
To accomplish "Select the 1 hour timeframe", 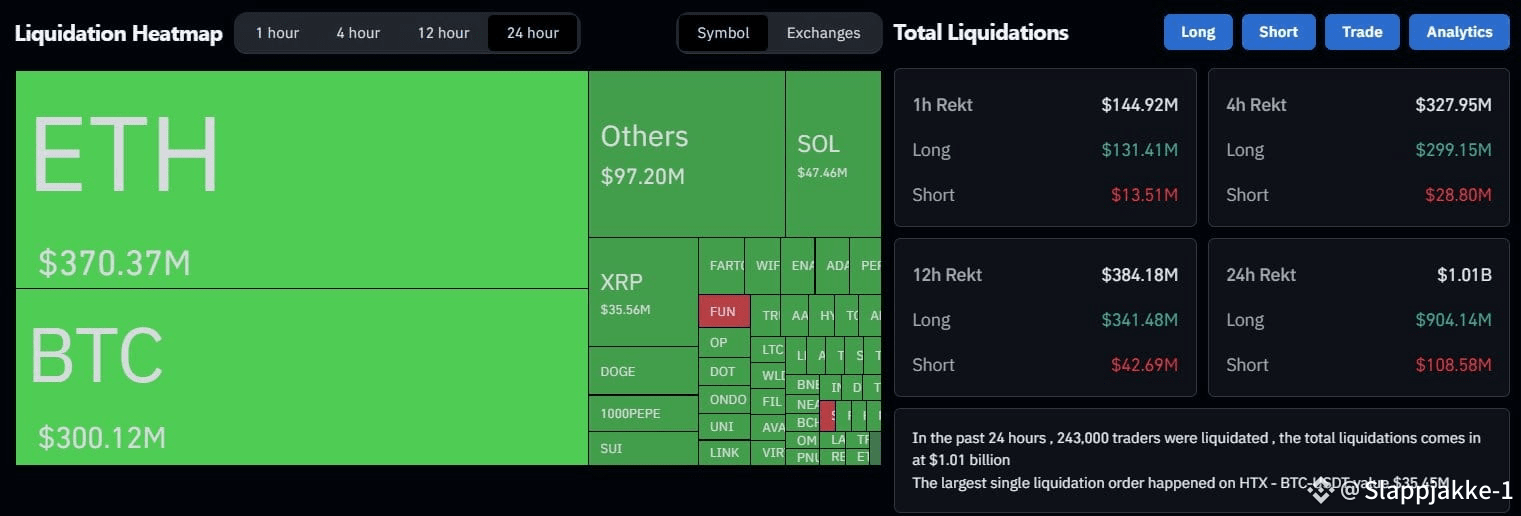I will 277,33.
